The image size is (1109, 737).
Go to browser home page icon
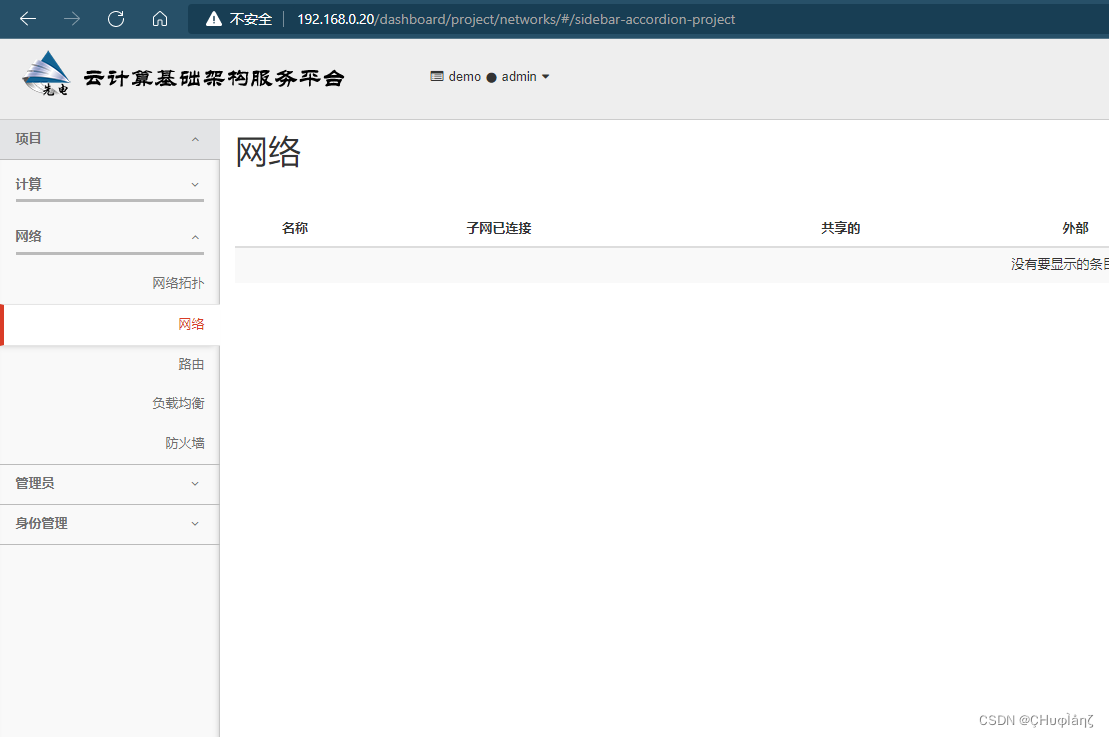coord(160,19)
